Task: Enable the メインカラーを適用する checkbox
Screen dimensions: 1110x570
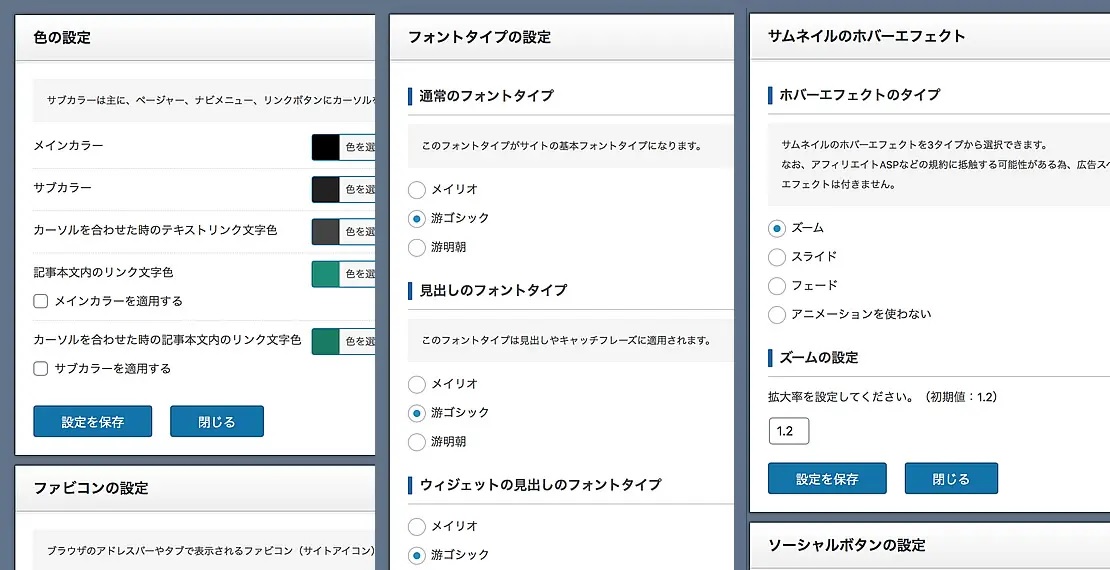Action: [41, 301]
